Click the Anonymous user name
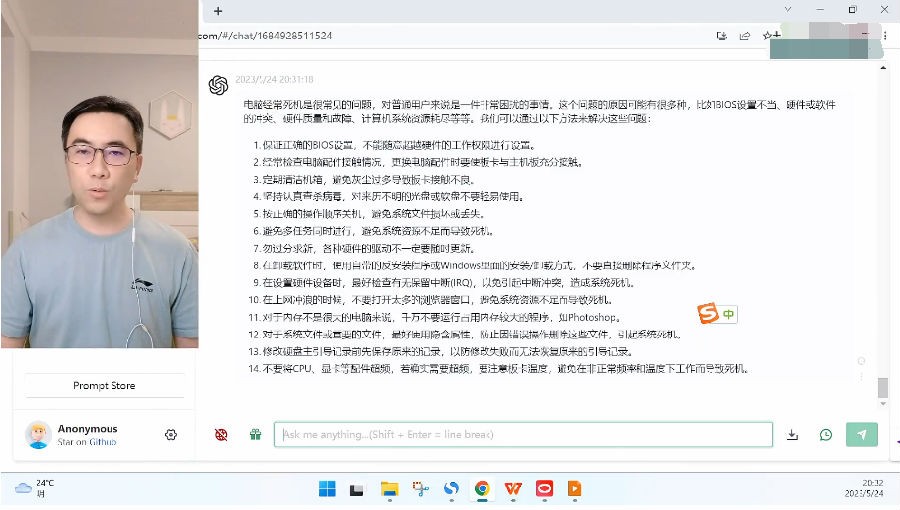This screenshot has height=510, width=900. pyautogui.click(x=87, y=429)
